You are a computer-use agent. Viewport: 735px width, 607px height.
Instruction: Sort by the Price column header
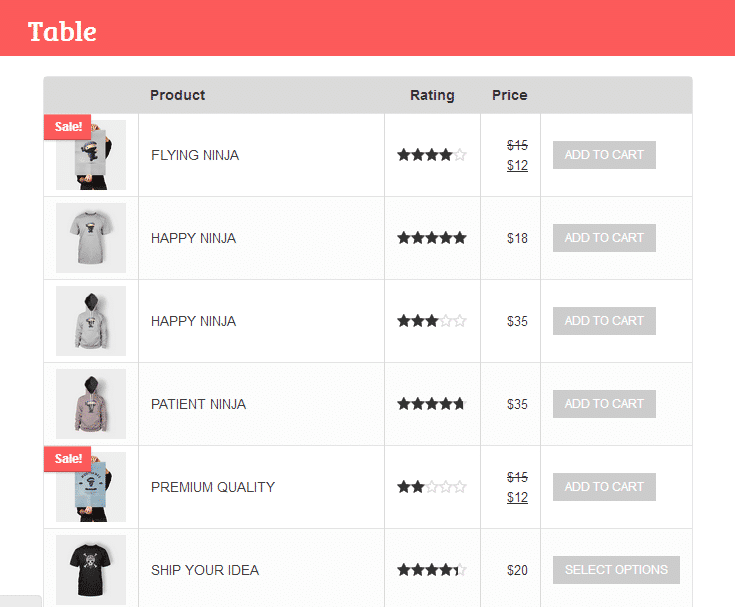click(509, 95)
